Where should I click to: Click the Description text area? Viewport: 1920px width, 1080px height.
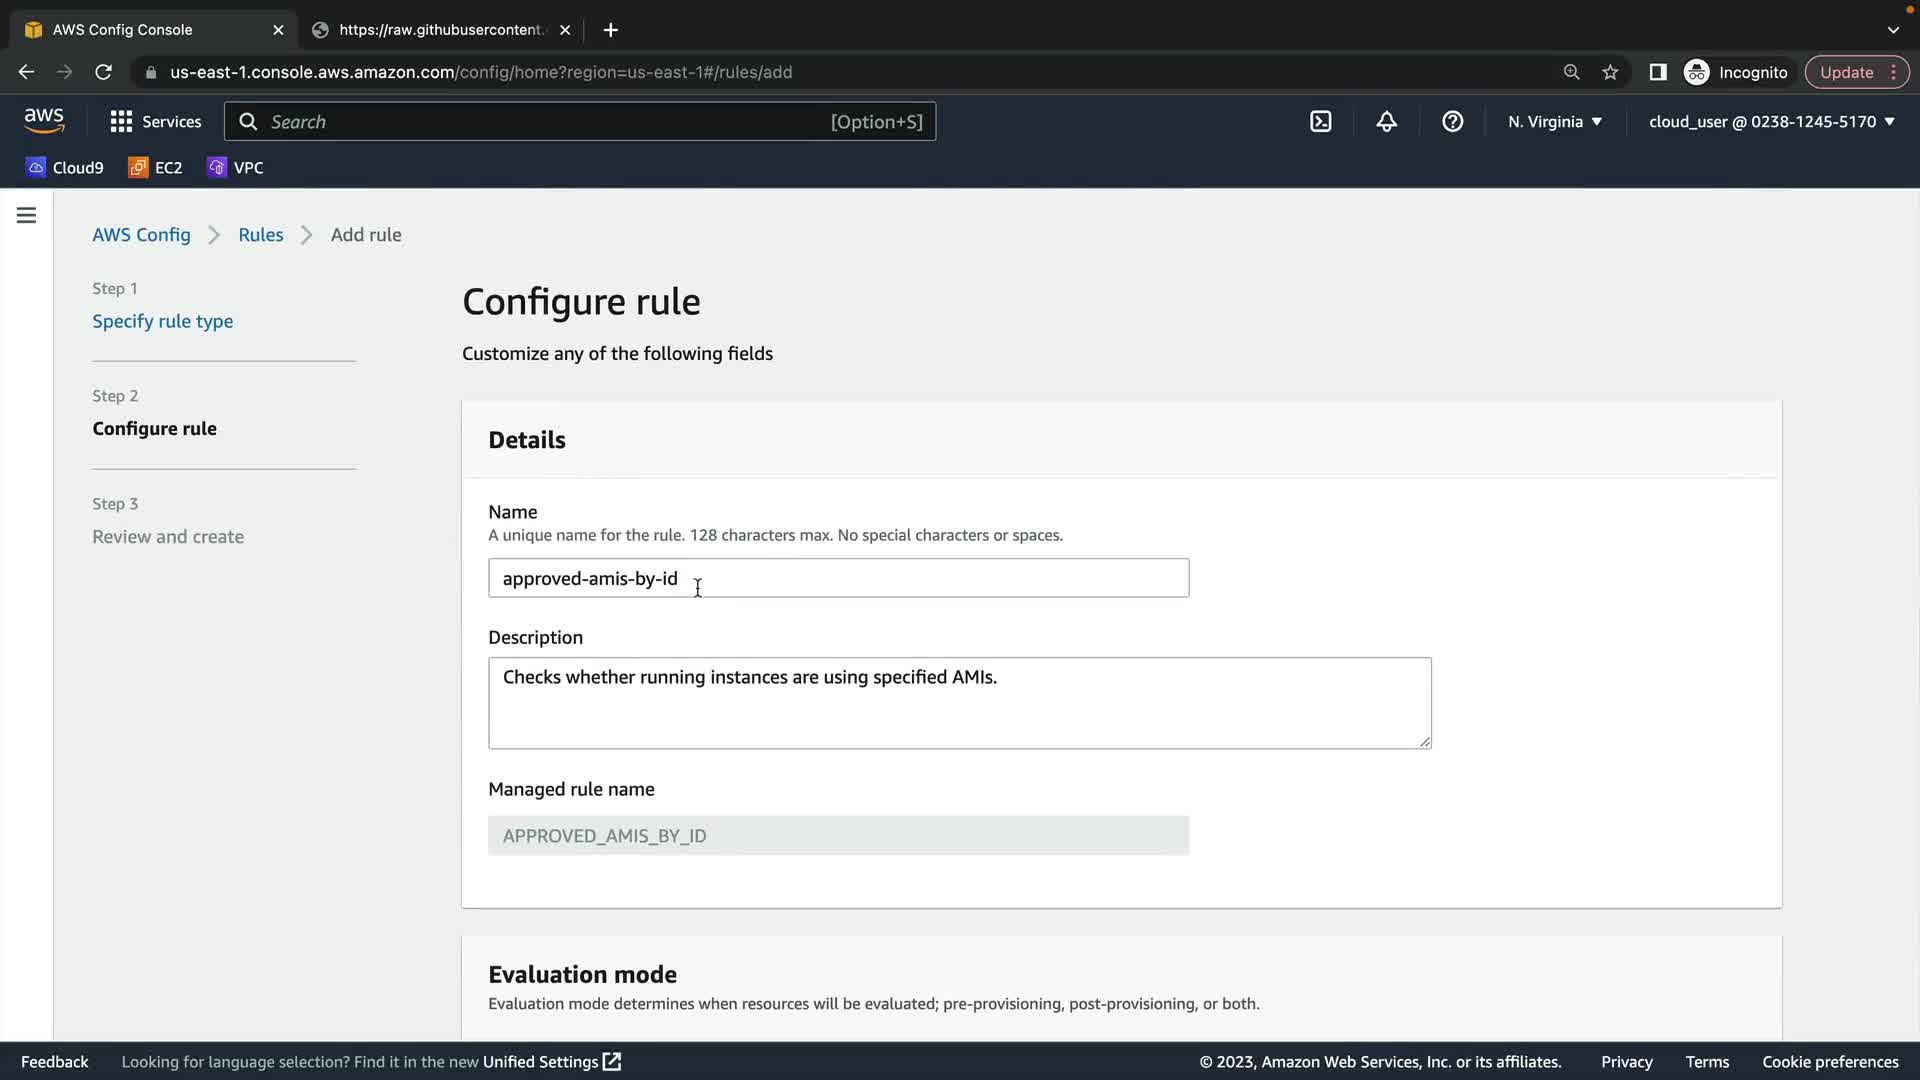click(x=958, y=702)
